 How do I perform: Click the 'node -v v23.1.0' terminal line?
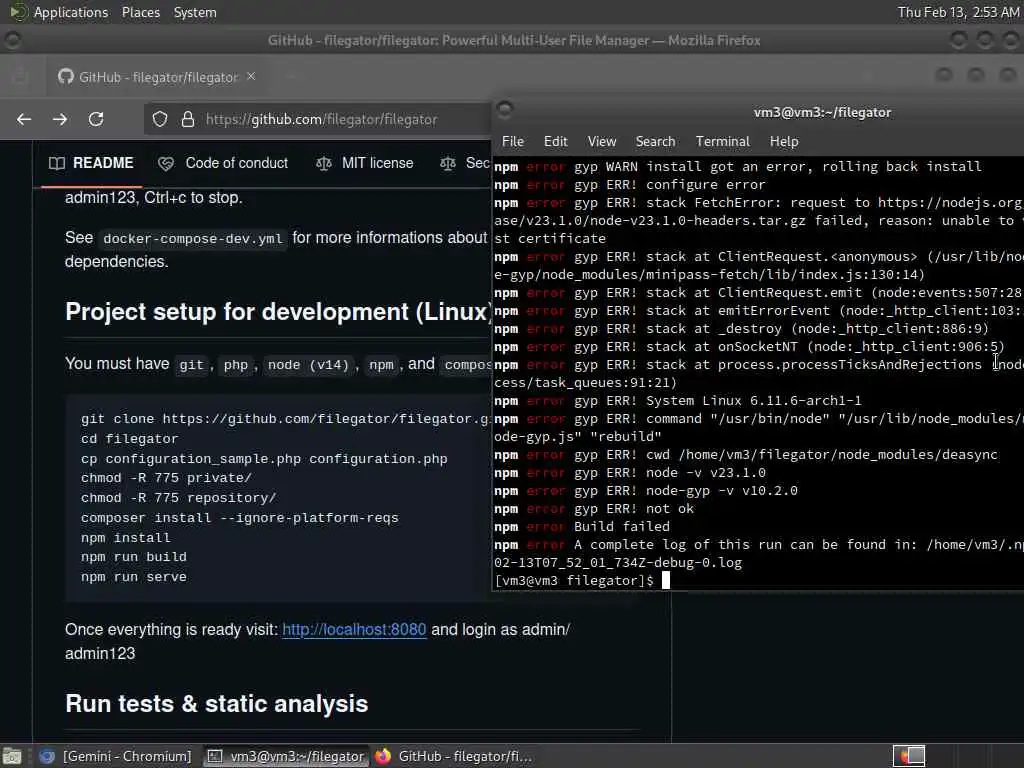point(706,473)
